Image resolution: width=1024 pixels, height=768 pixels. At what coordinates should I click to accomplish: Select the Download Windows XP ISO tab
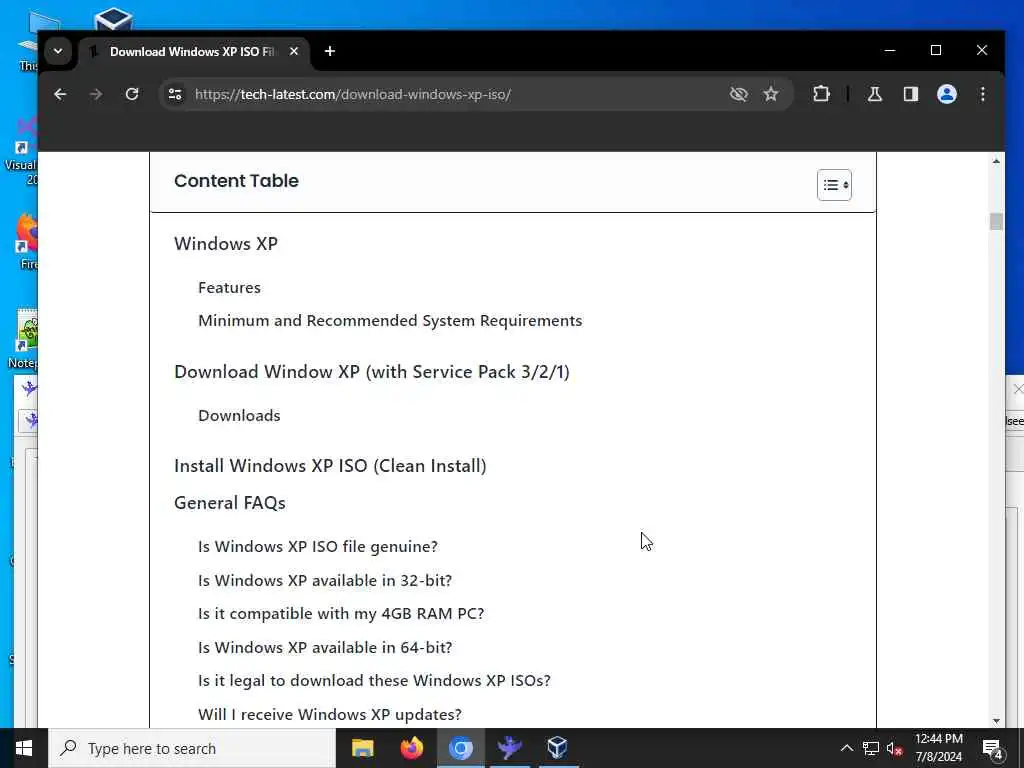[x=193, y=52]
